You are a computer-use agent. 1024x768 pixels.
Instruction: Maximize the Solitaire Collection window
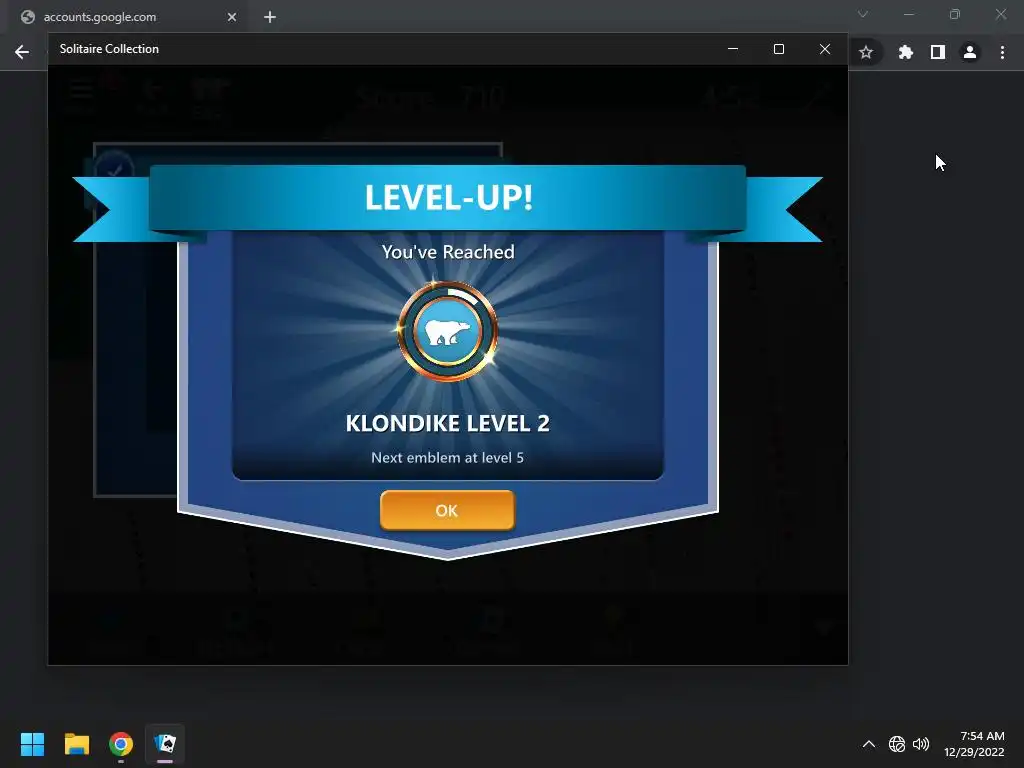coord(778,49)
